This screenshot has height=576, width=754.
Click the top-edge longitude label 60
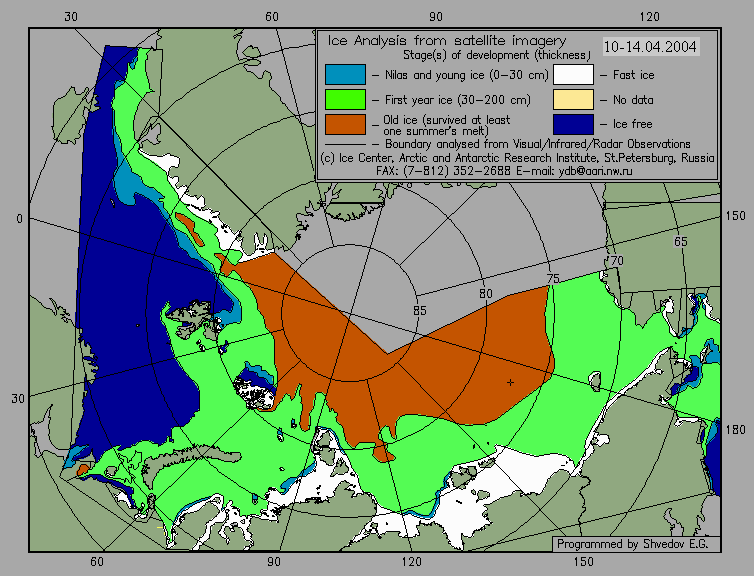(272, 17)
